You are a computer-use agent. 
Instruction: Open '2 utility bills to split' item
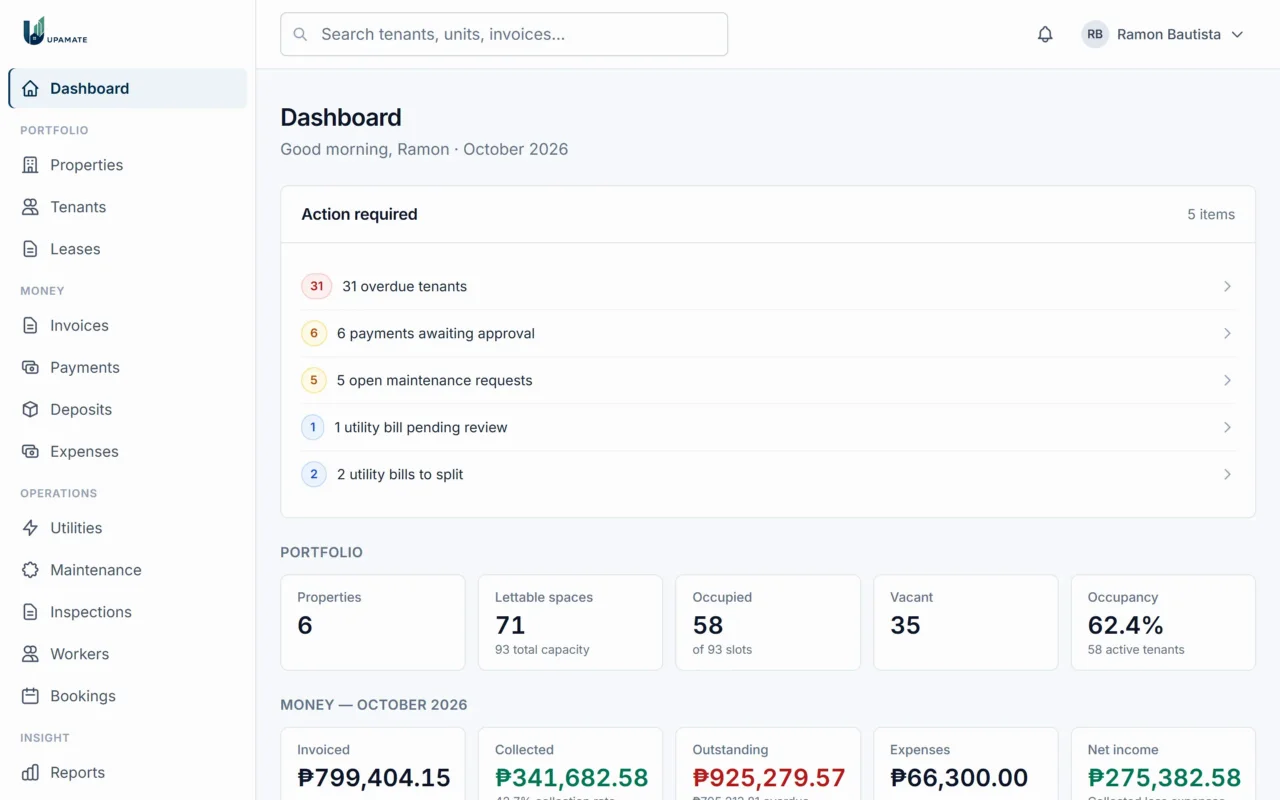click(768, 474)
